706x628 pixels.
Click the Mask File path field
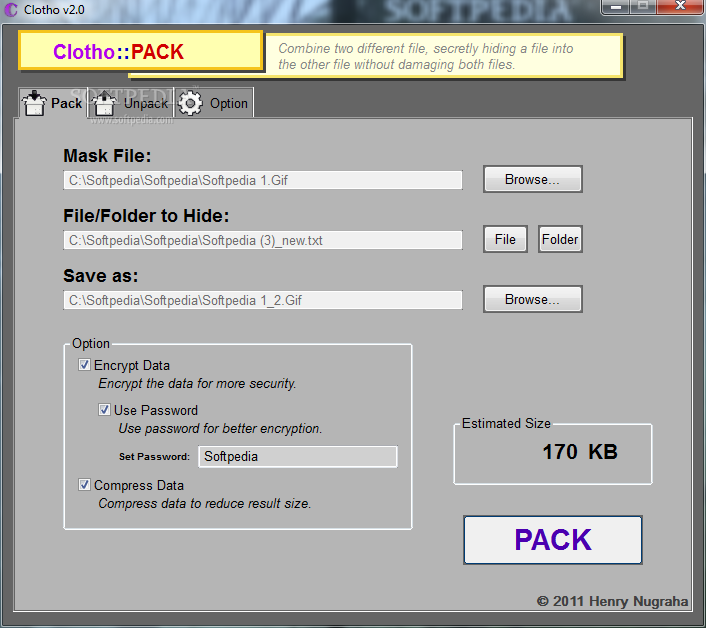[x=263, y=180]
